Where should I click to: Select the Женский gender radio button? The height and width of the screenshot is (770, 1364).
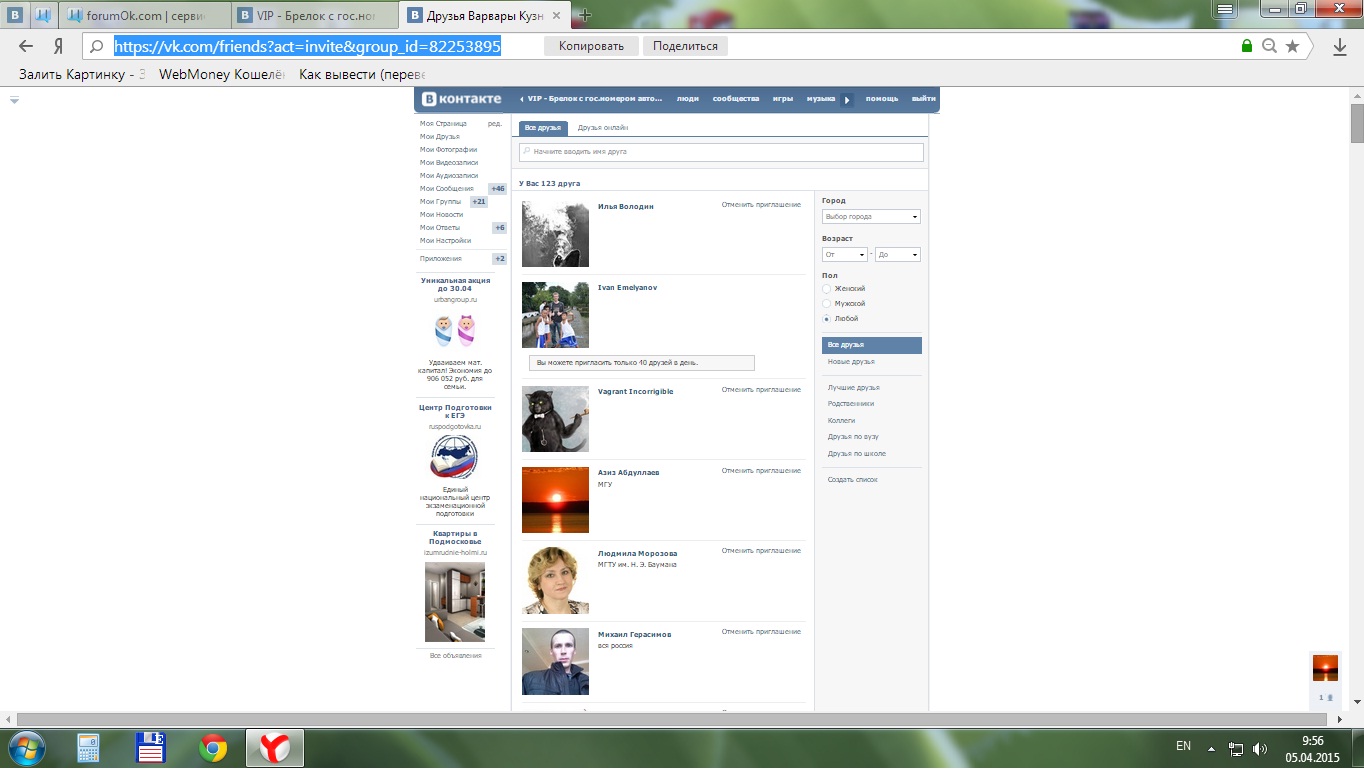tap(826, 289)
